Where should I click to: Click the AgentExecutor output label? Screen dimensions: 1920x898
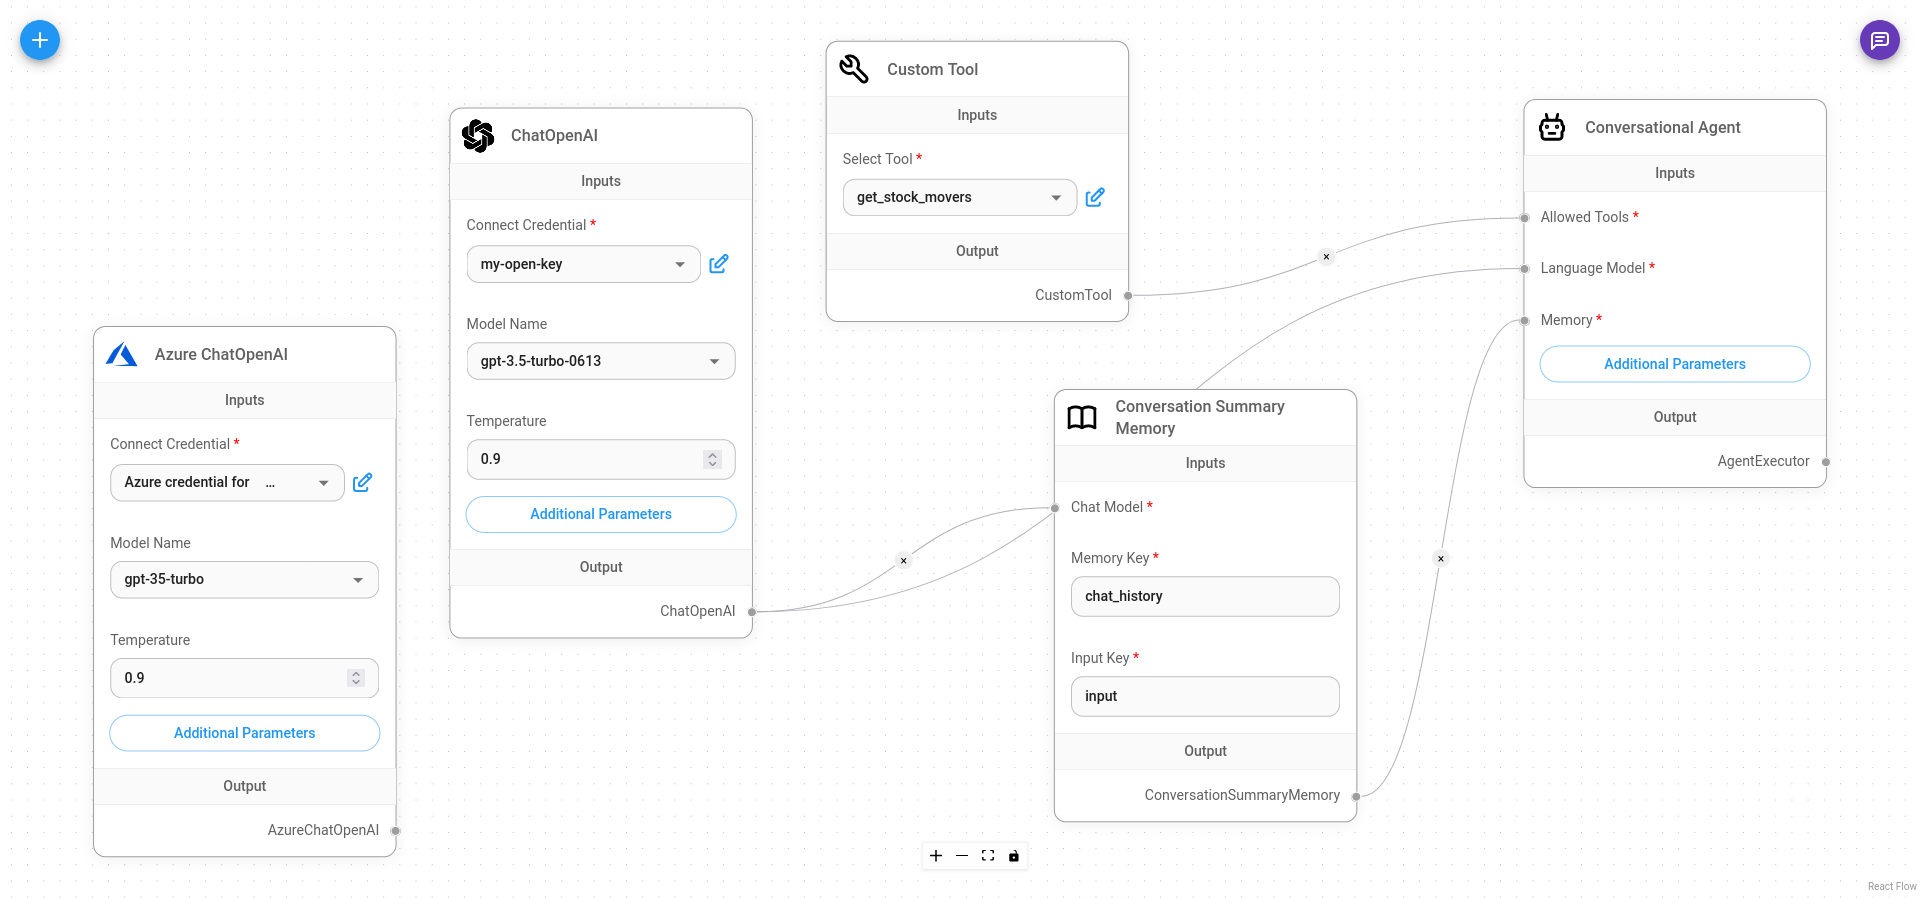[1763, 461]
